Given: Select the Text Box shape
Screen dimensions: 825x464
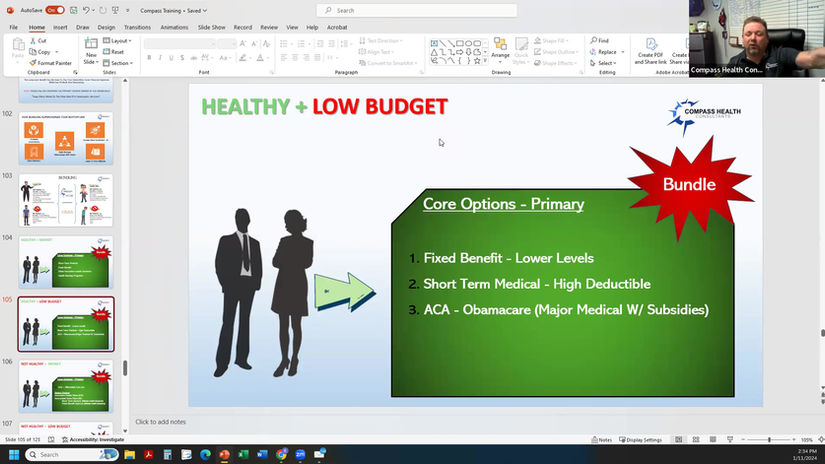Looking at the screenshot, I should coord(434,43).
